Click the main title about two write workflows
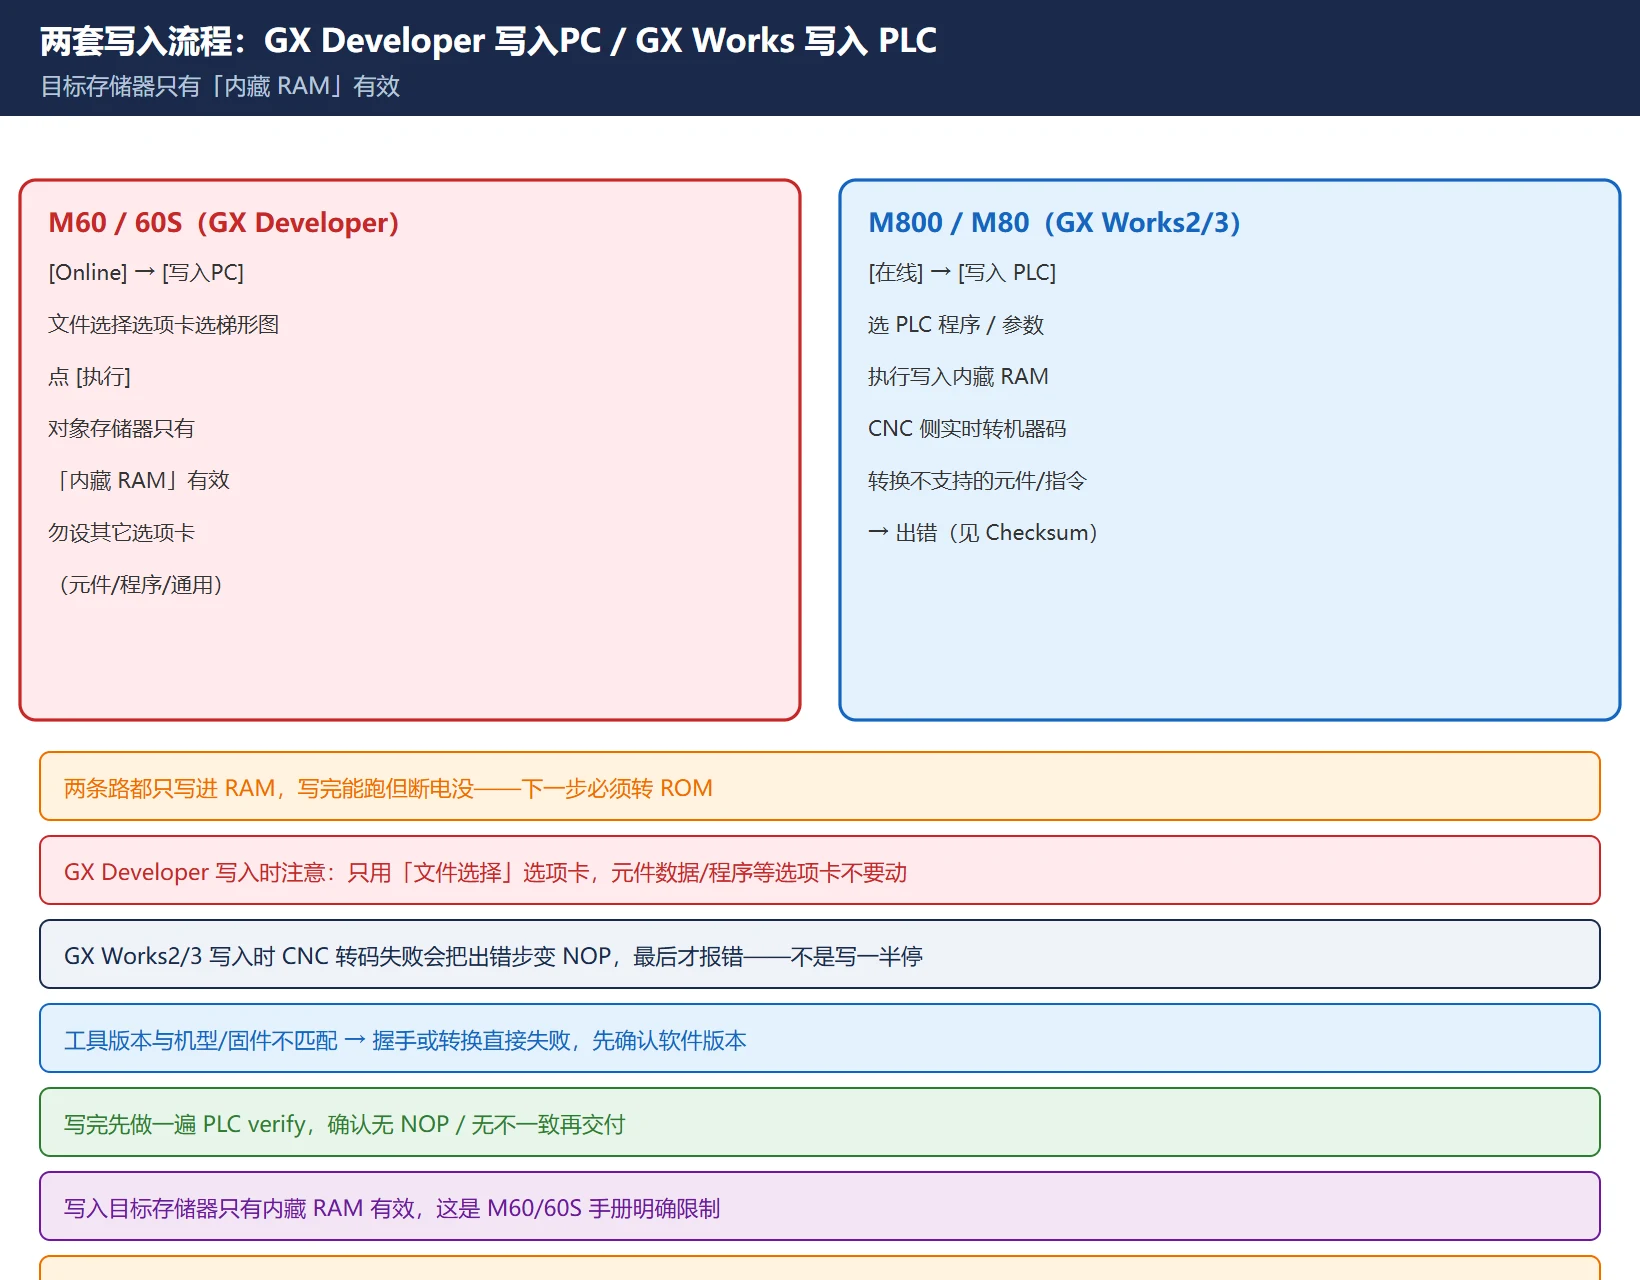1640x1280 pixels. tap(488, 41)
